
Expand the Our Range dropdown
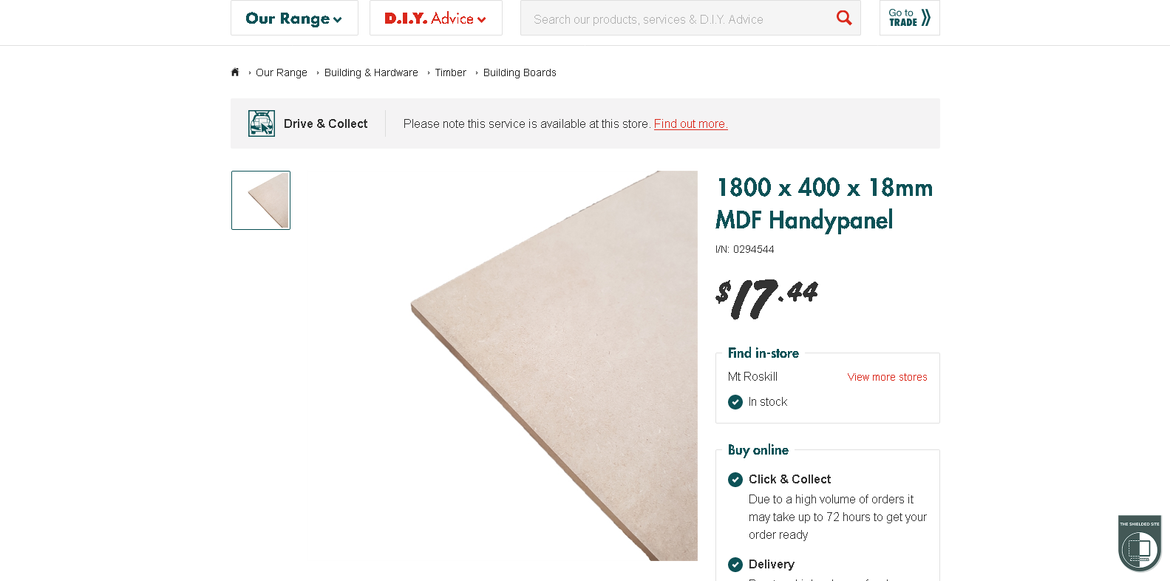pos(294,18)
